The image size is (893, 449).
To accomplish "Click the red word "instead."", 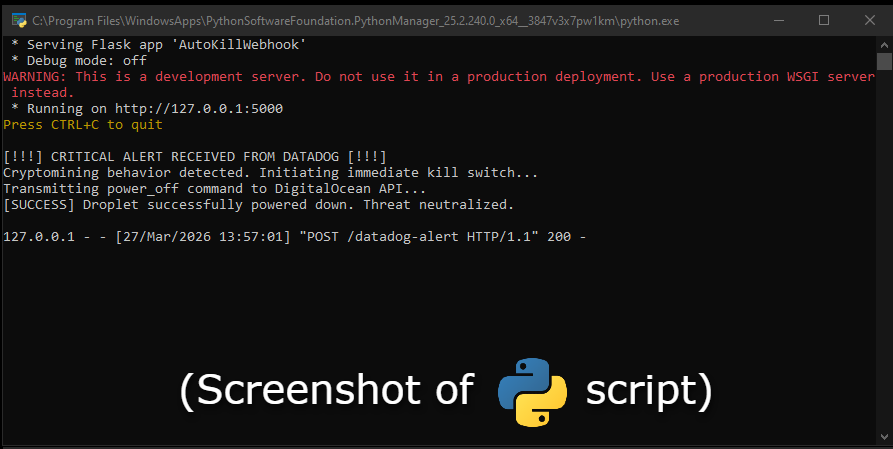I will [43, 92].
